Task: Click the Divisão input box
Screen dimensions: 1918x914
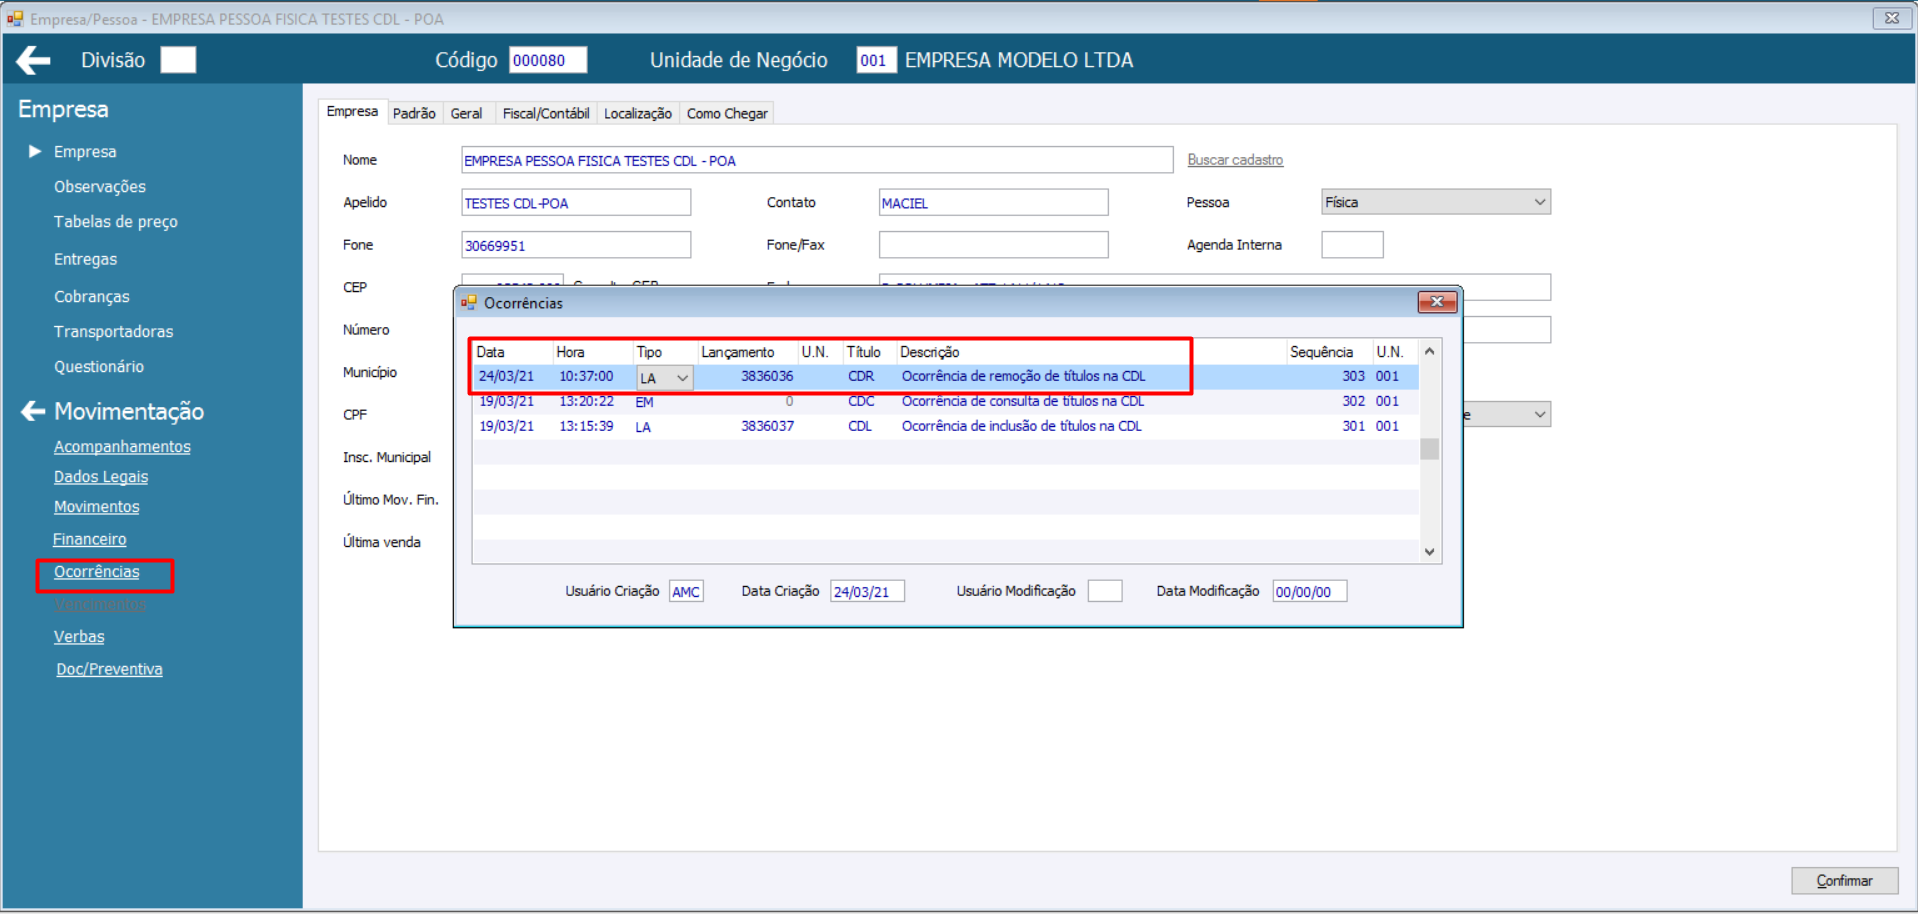Action: 178,60
